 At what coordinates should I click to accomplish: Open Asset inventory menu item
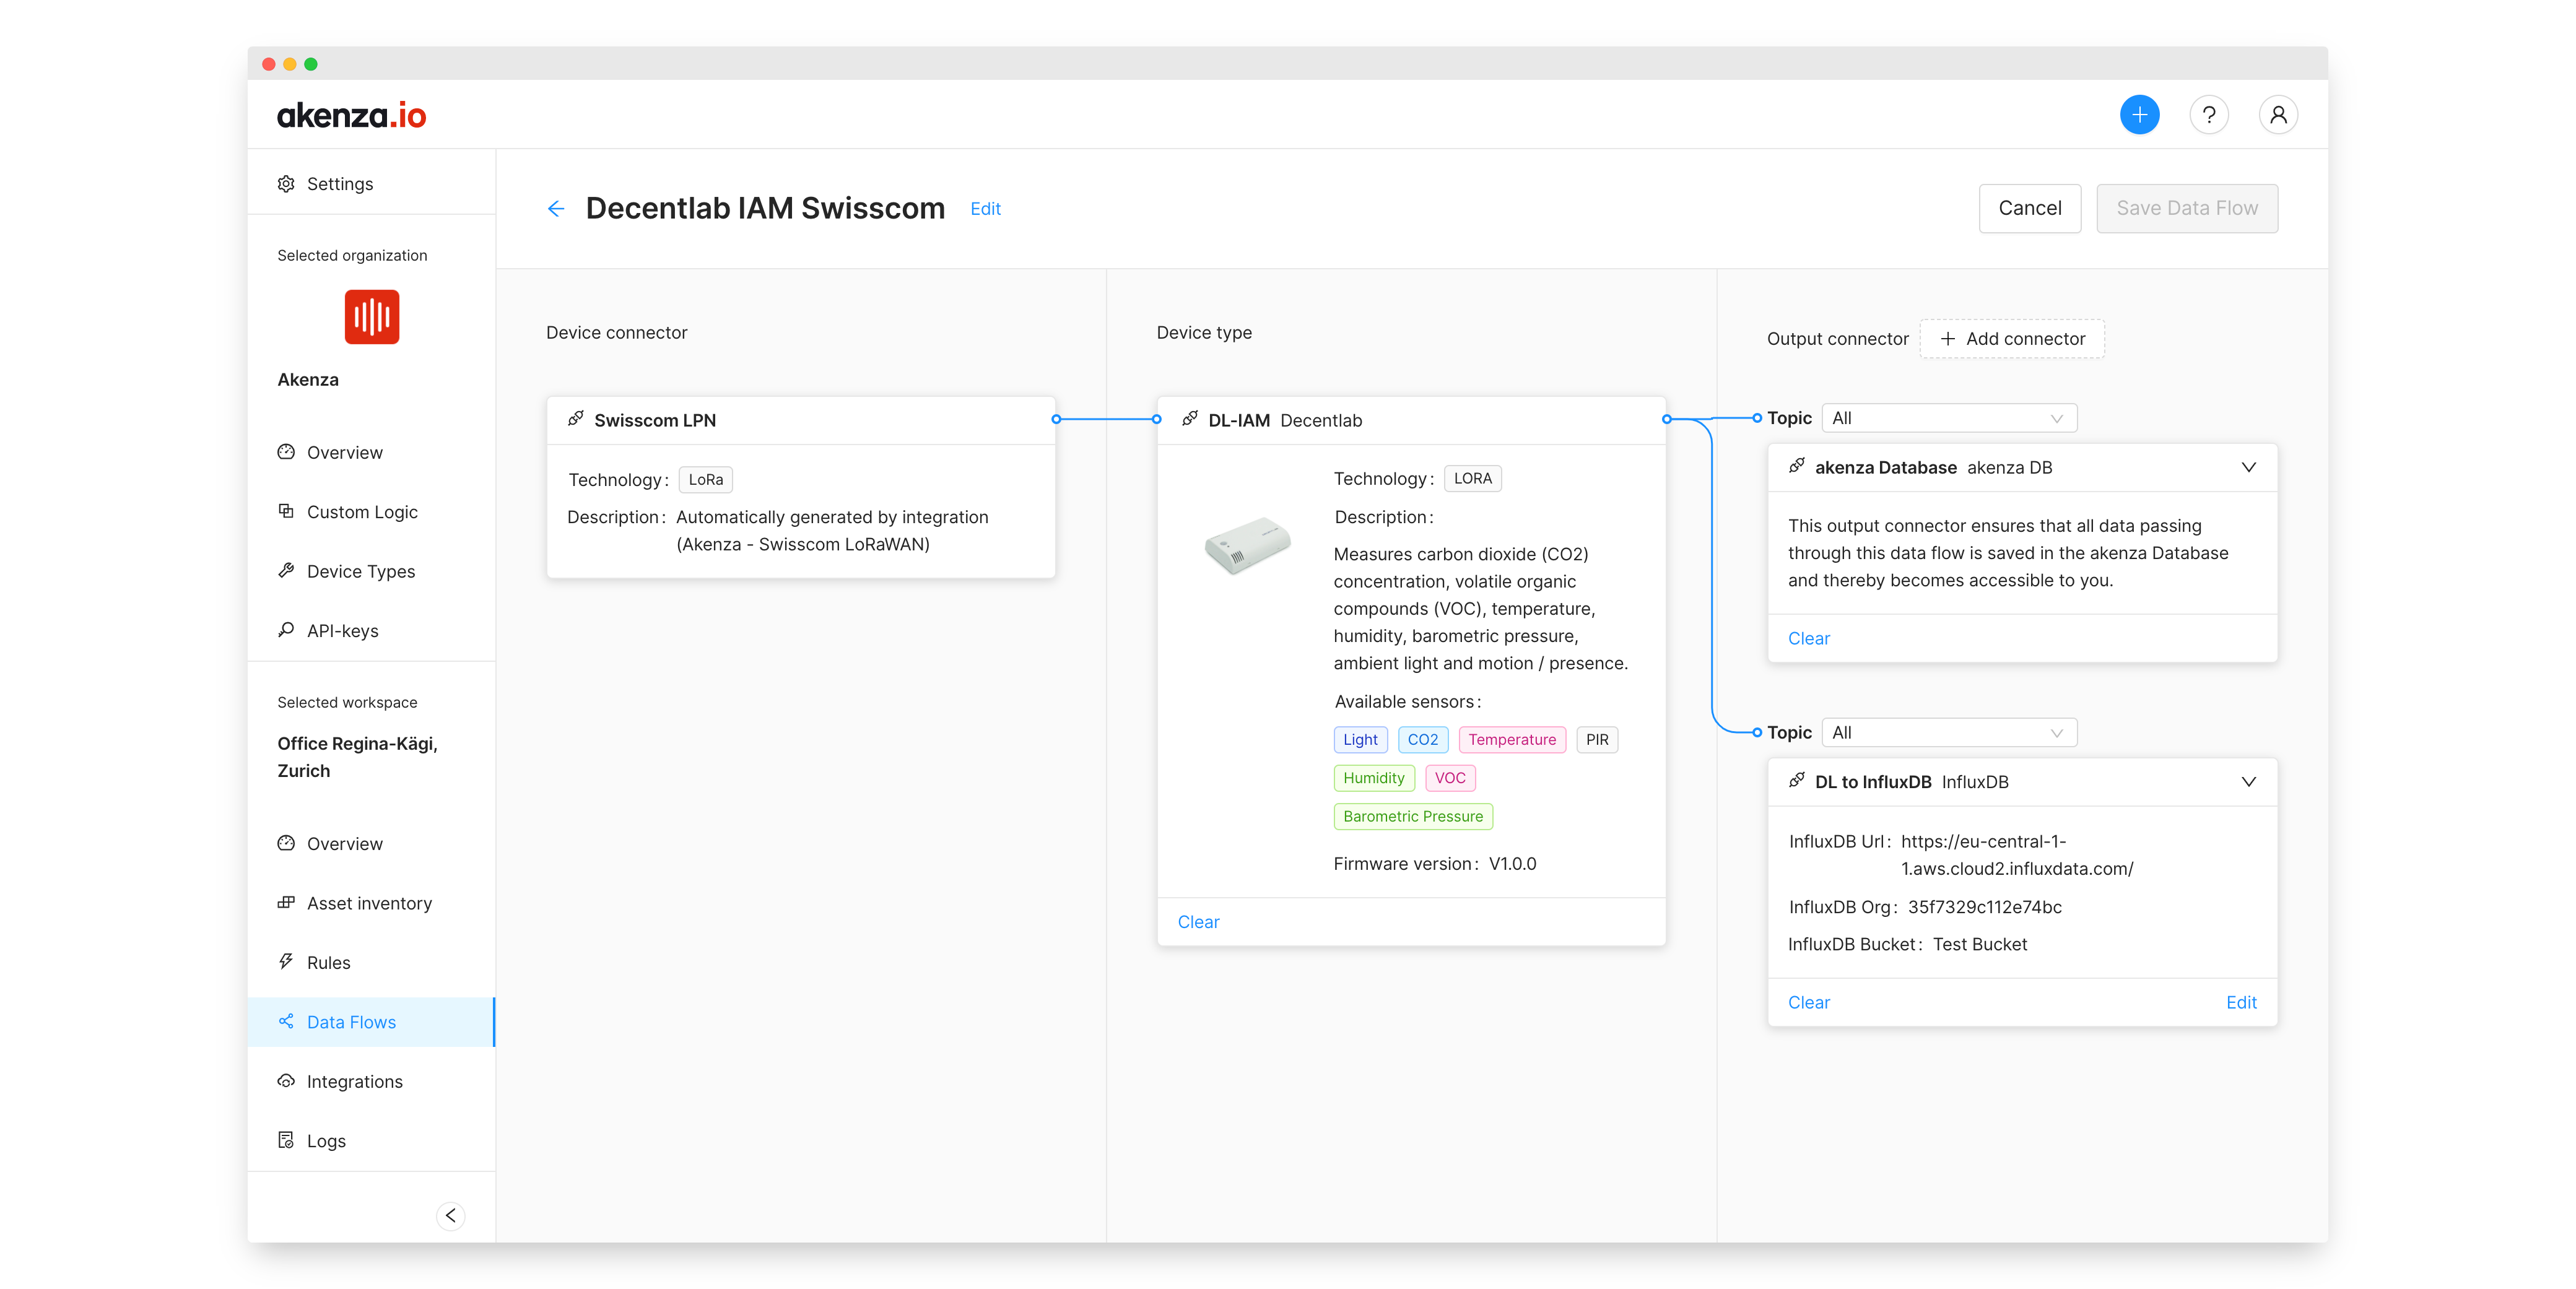pos(371,903)
